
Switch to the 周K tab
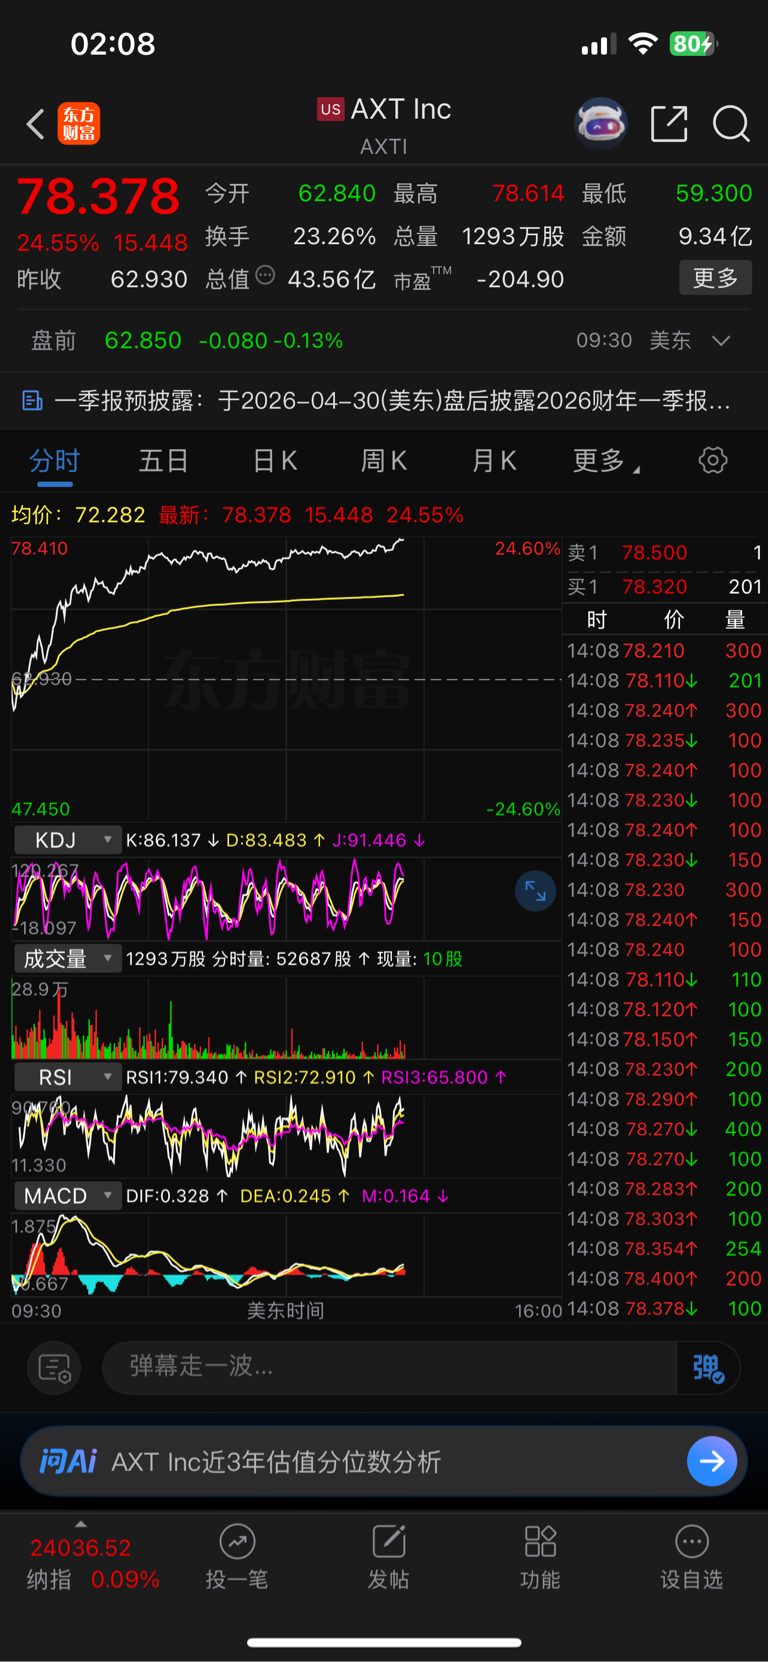(x=384, y=460)
